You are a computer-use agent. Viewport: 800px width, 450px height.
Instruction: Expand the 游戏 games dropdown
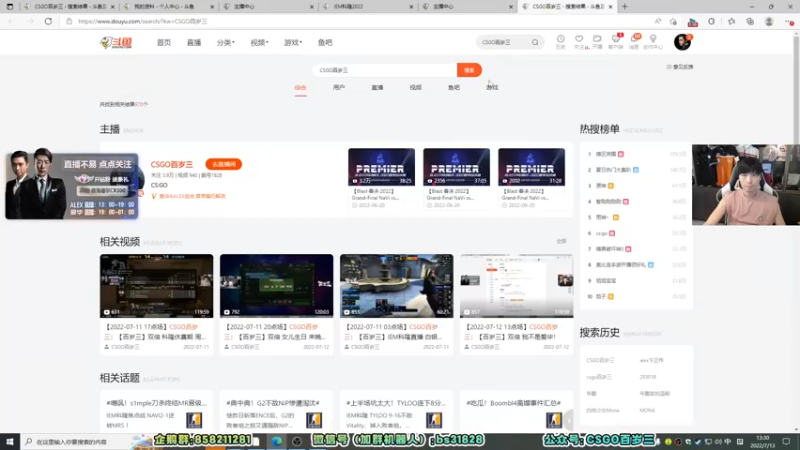coord(293,42)
